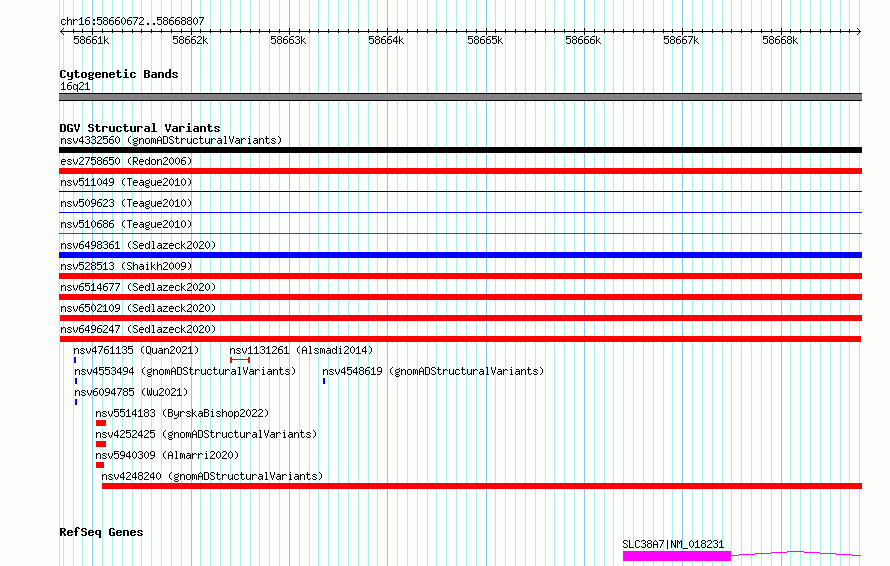Click the chr16:58660672..58668807 region label

click(x=132, y=21)
